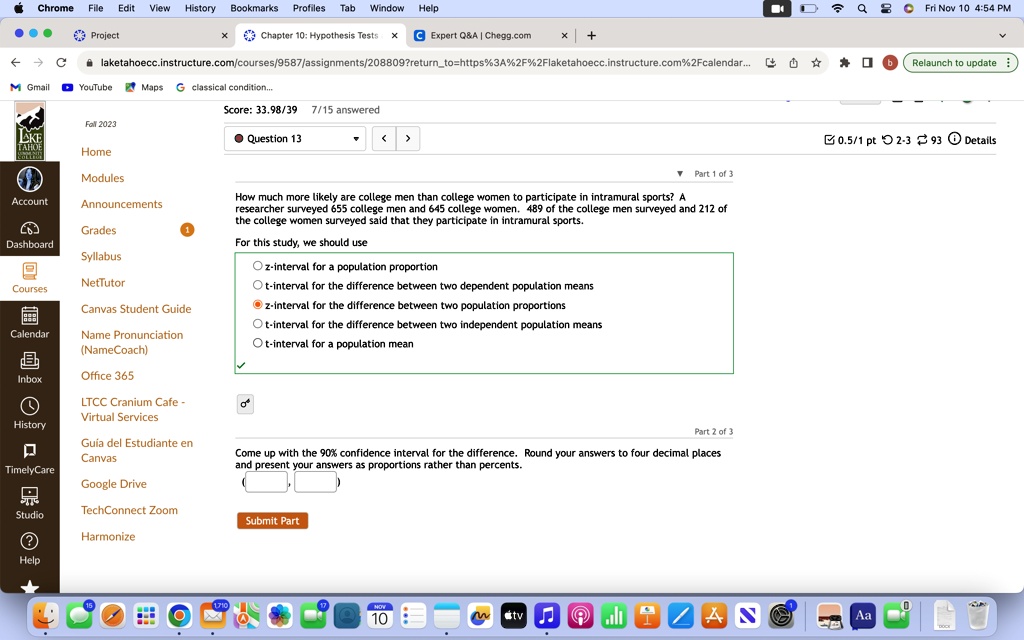Open the Inbox from the Canvas sidebar
Viewport: 1024px width, 640px height.
(29, 367)
